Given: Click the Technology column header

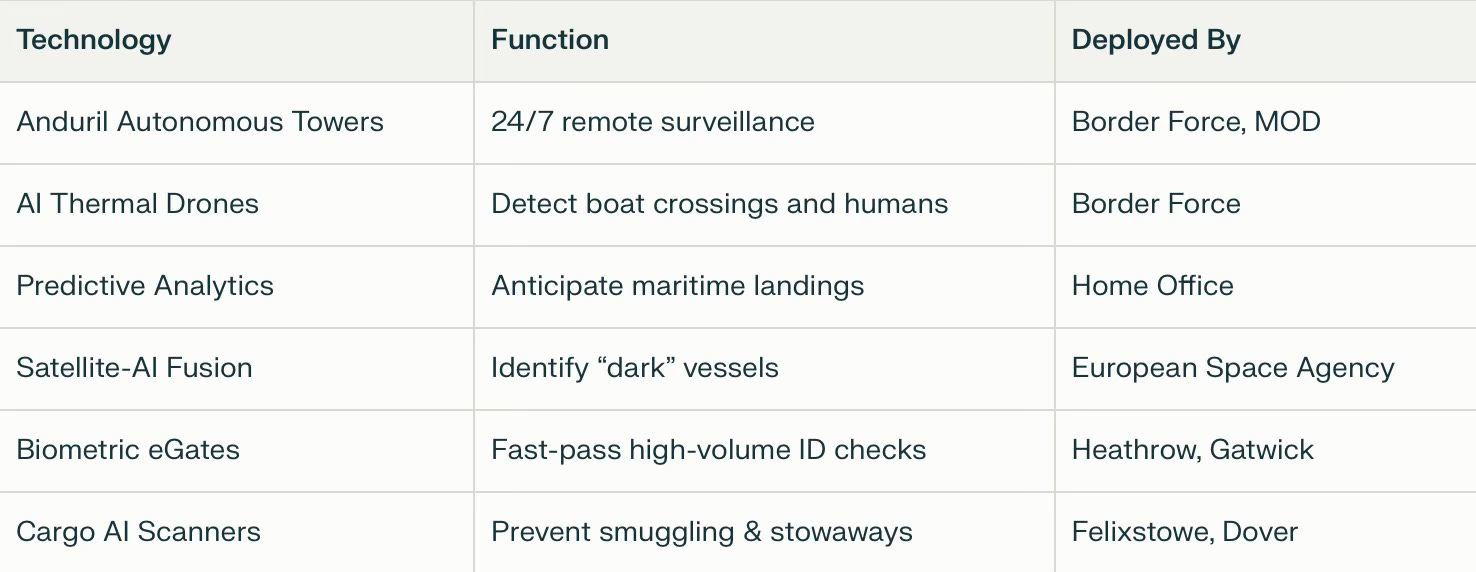Looking at the screenshot, I should [237, 41].
